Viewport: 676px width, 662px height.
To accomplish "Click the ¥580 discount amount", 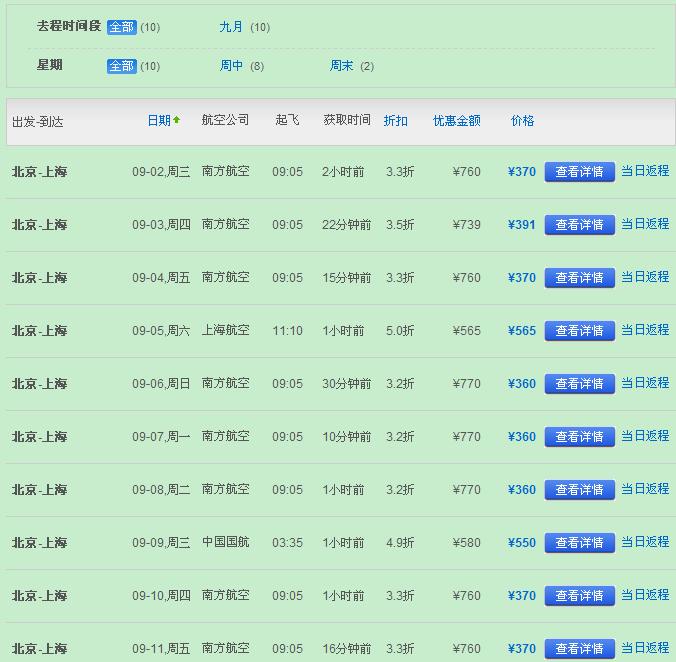I will [x=466, y=543].
